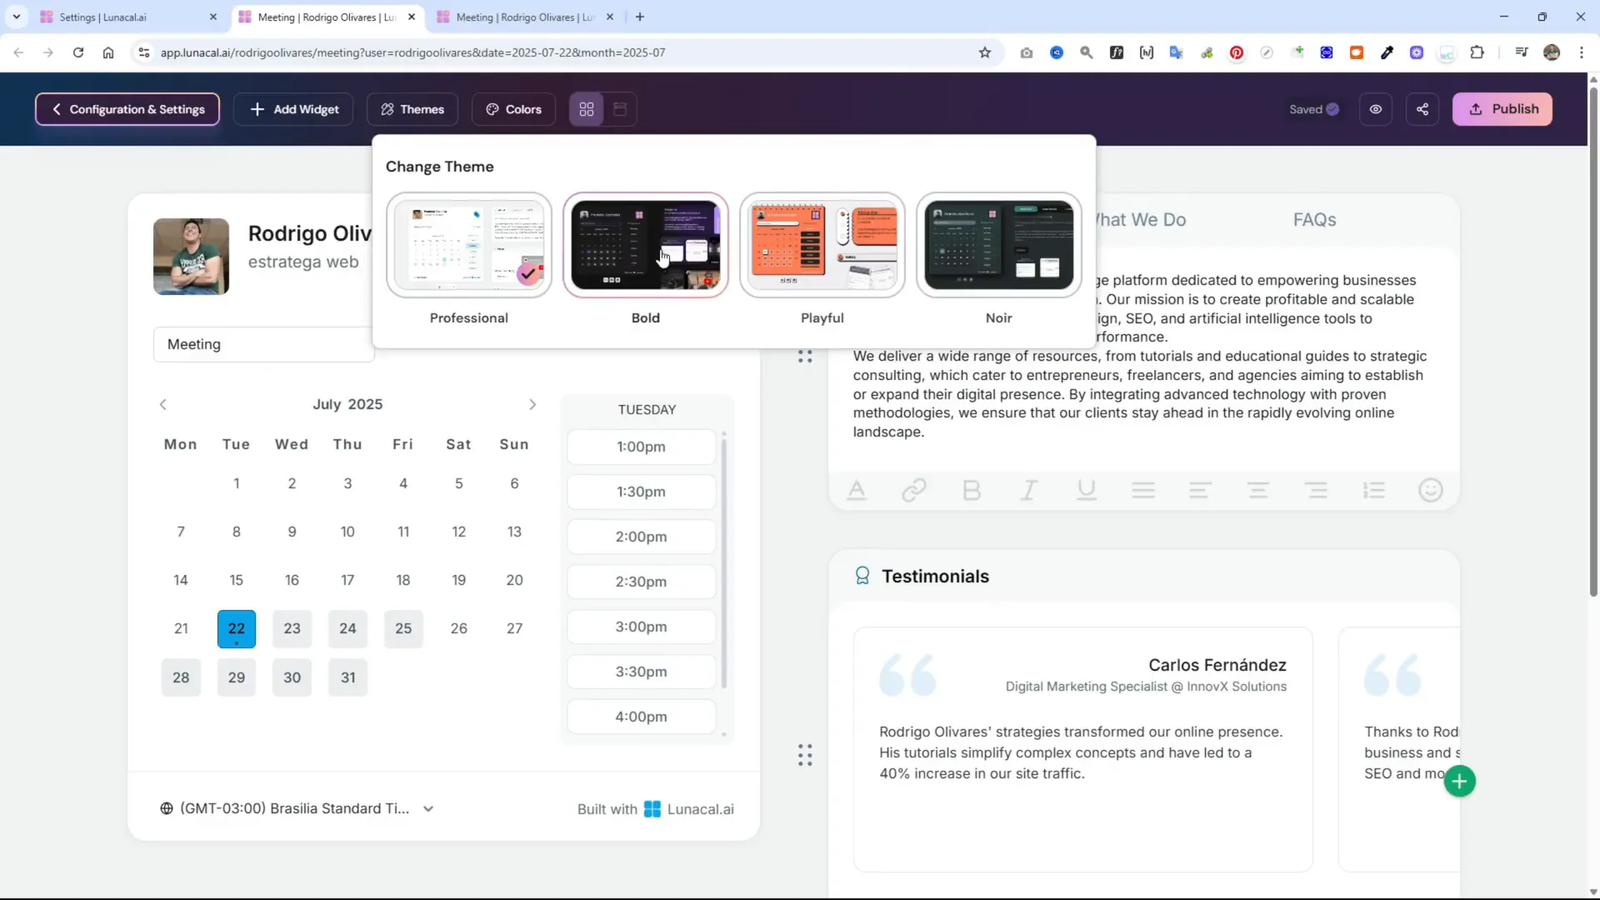Screen dimensions: 1600x900
Task: Open the Themes menu
Action: click(x=412, y=109)
